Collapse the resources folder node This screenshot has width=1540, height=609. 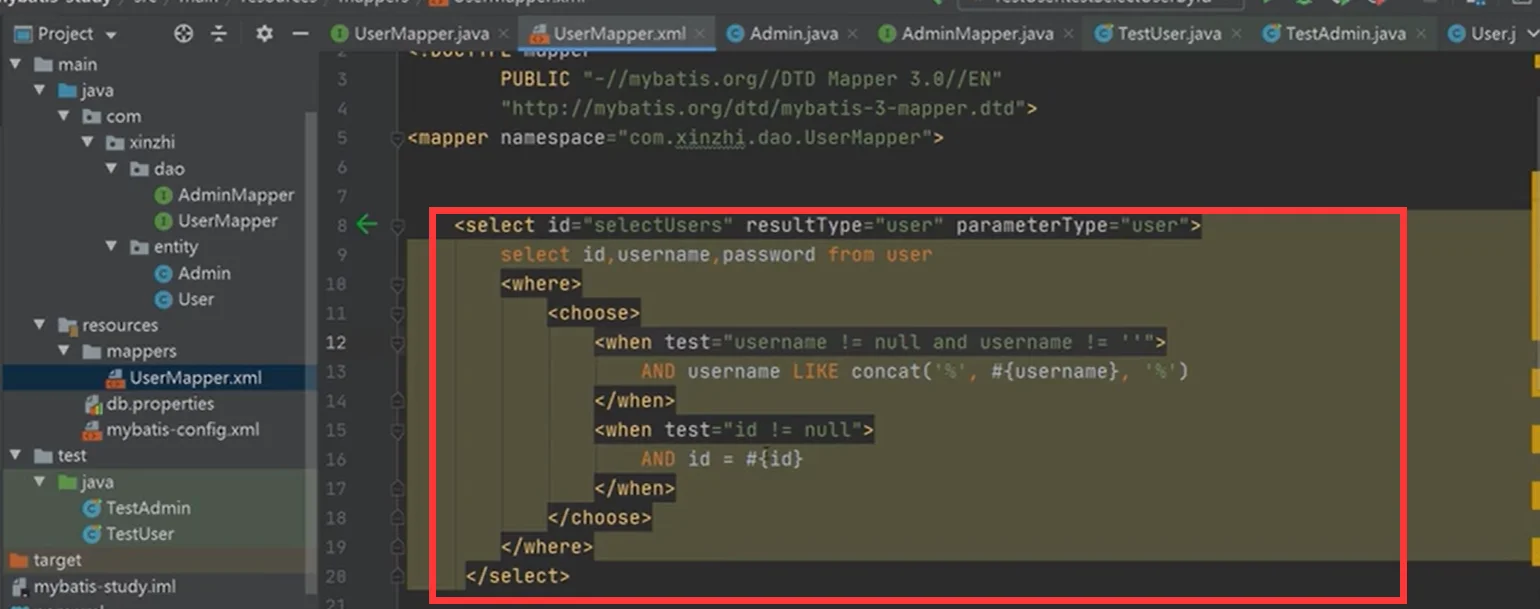tap(40, 325)
